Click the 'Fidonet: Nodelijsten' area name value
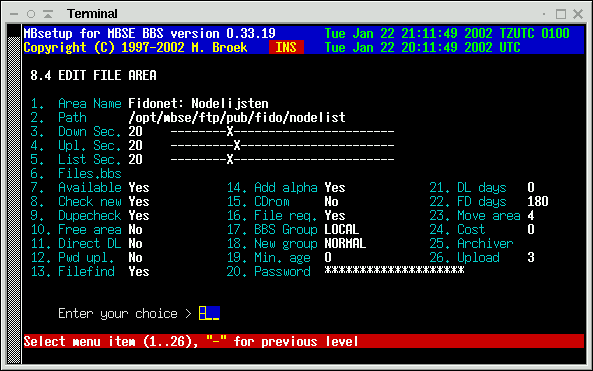Screen dimensions: 593x371 coord(199,104)
